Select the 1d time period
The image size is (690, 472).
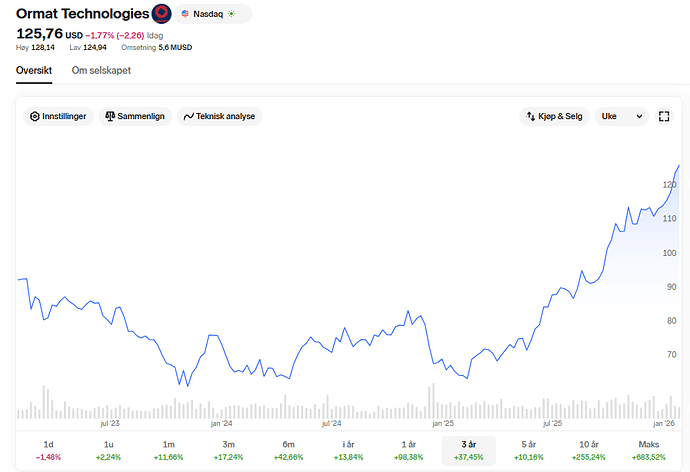pos(48,450)
